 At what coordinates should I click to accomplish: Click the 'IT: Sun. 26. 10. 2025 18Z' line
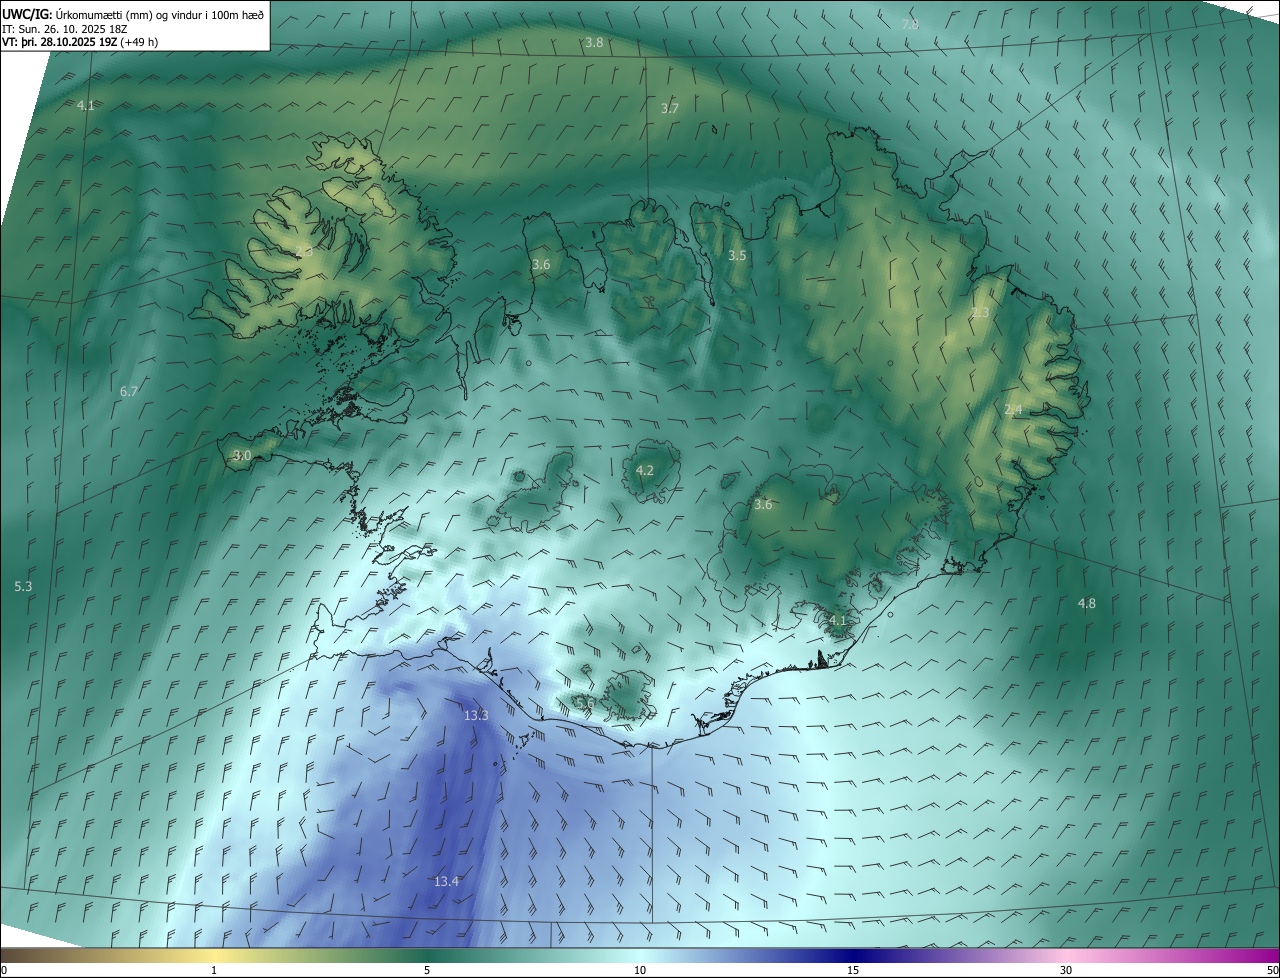tap(63, 29)
